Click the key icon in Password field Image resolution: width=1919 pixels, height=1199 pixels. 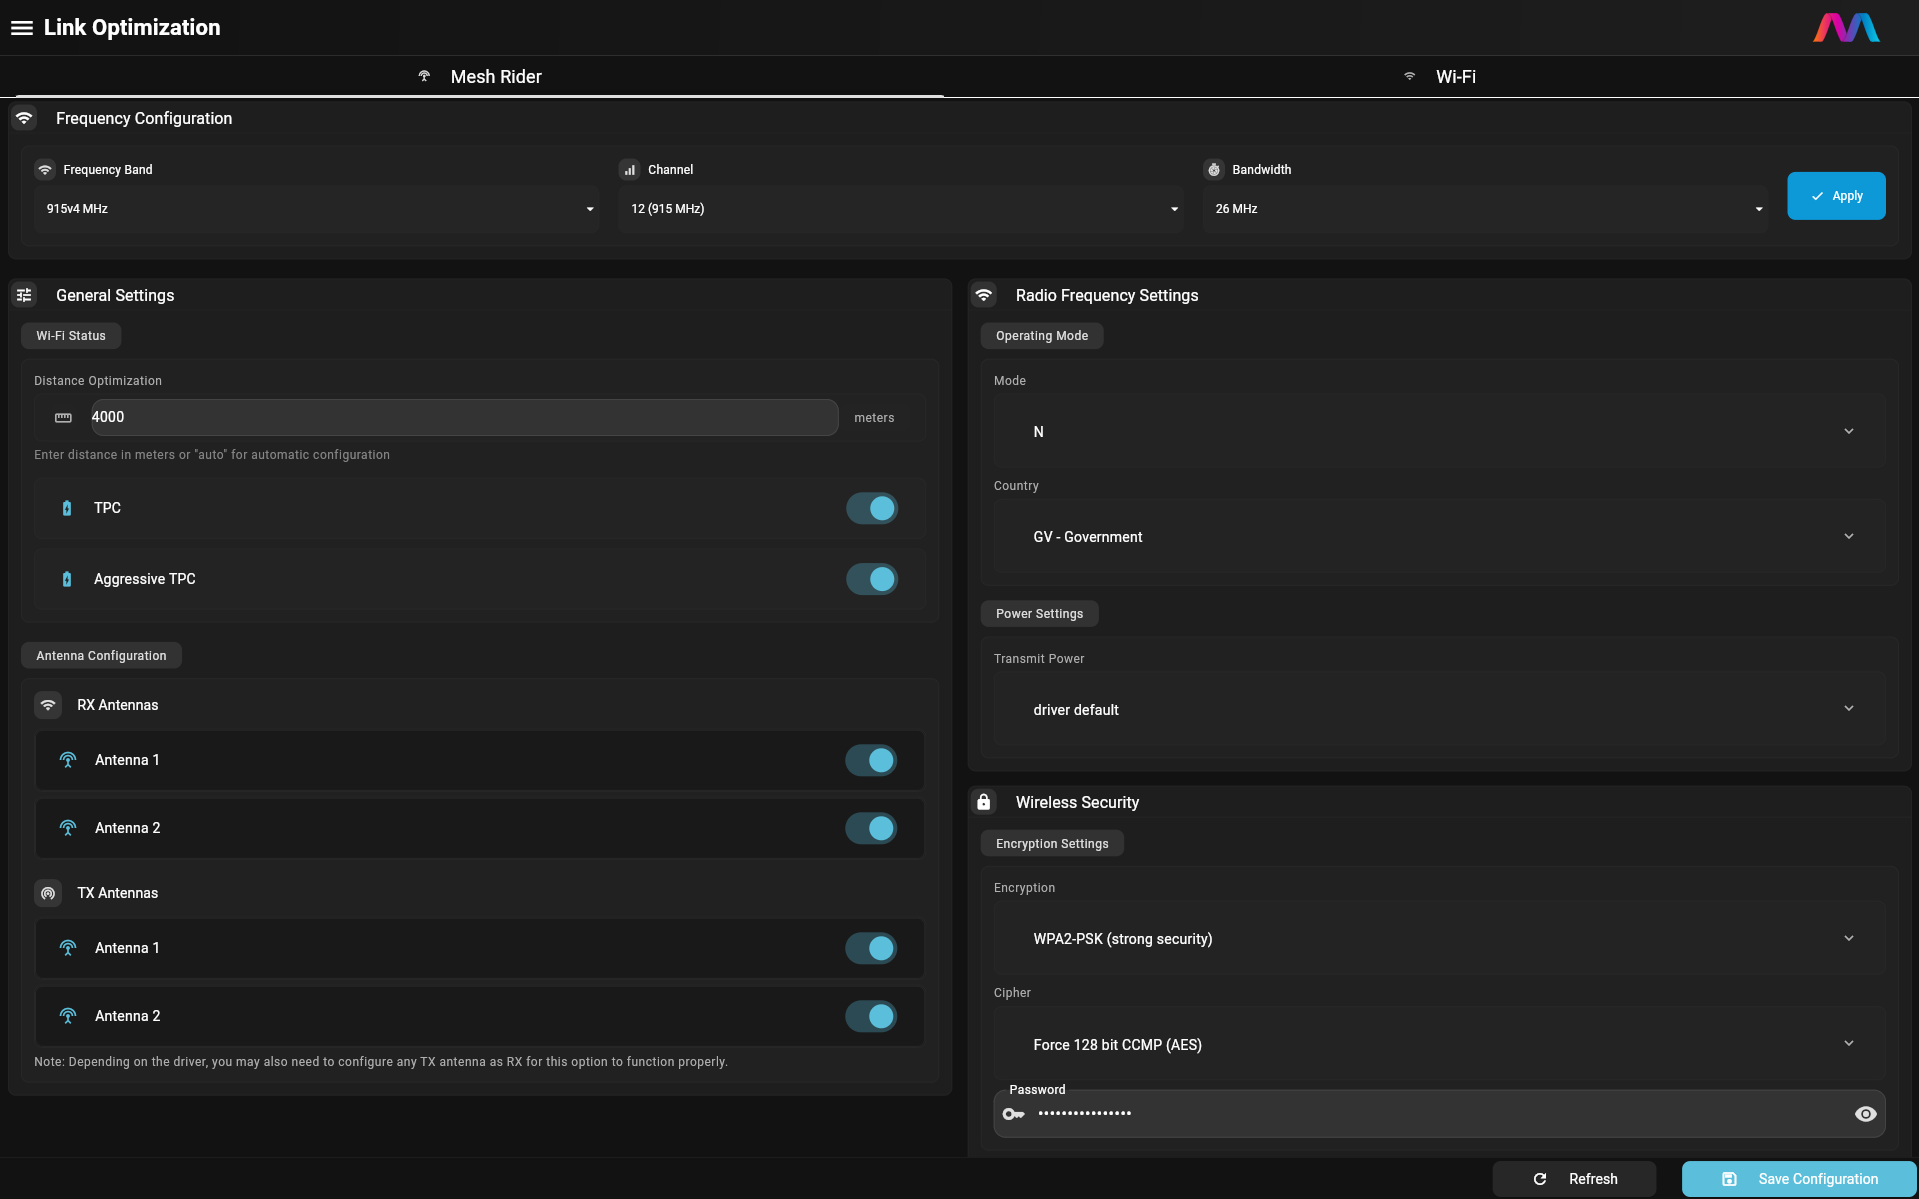[1014, 1114]
